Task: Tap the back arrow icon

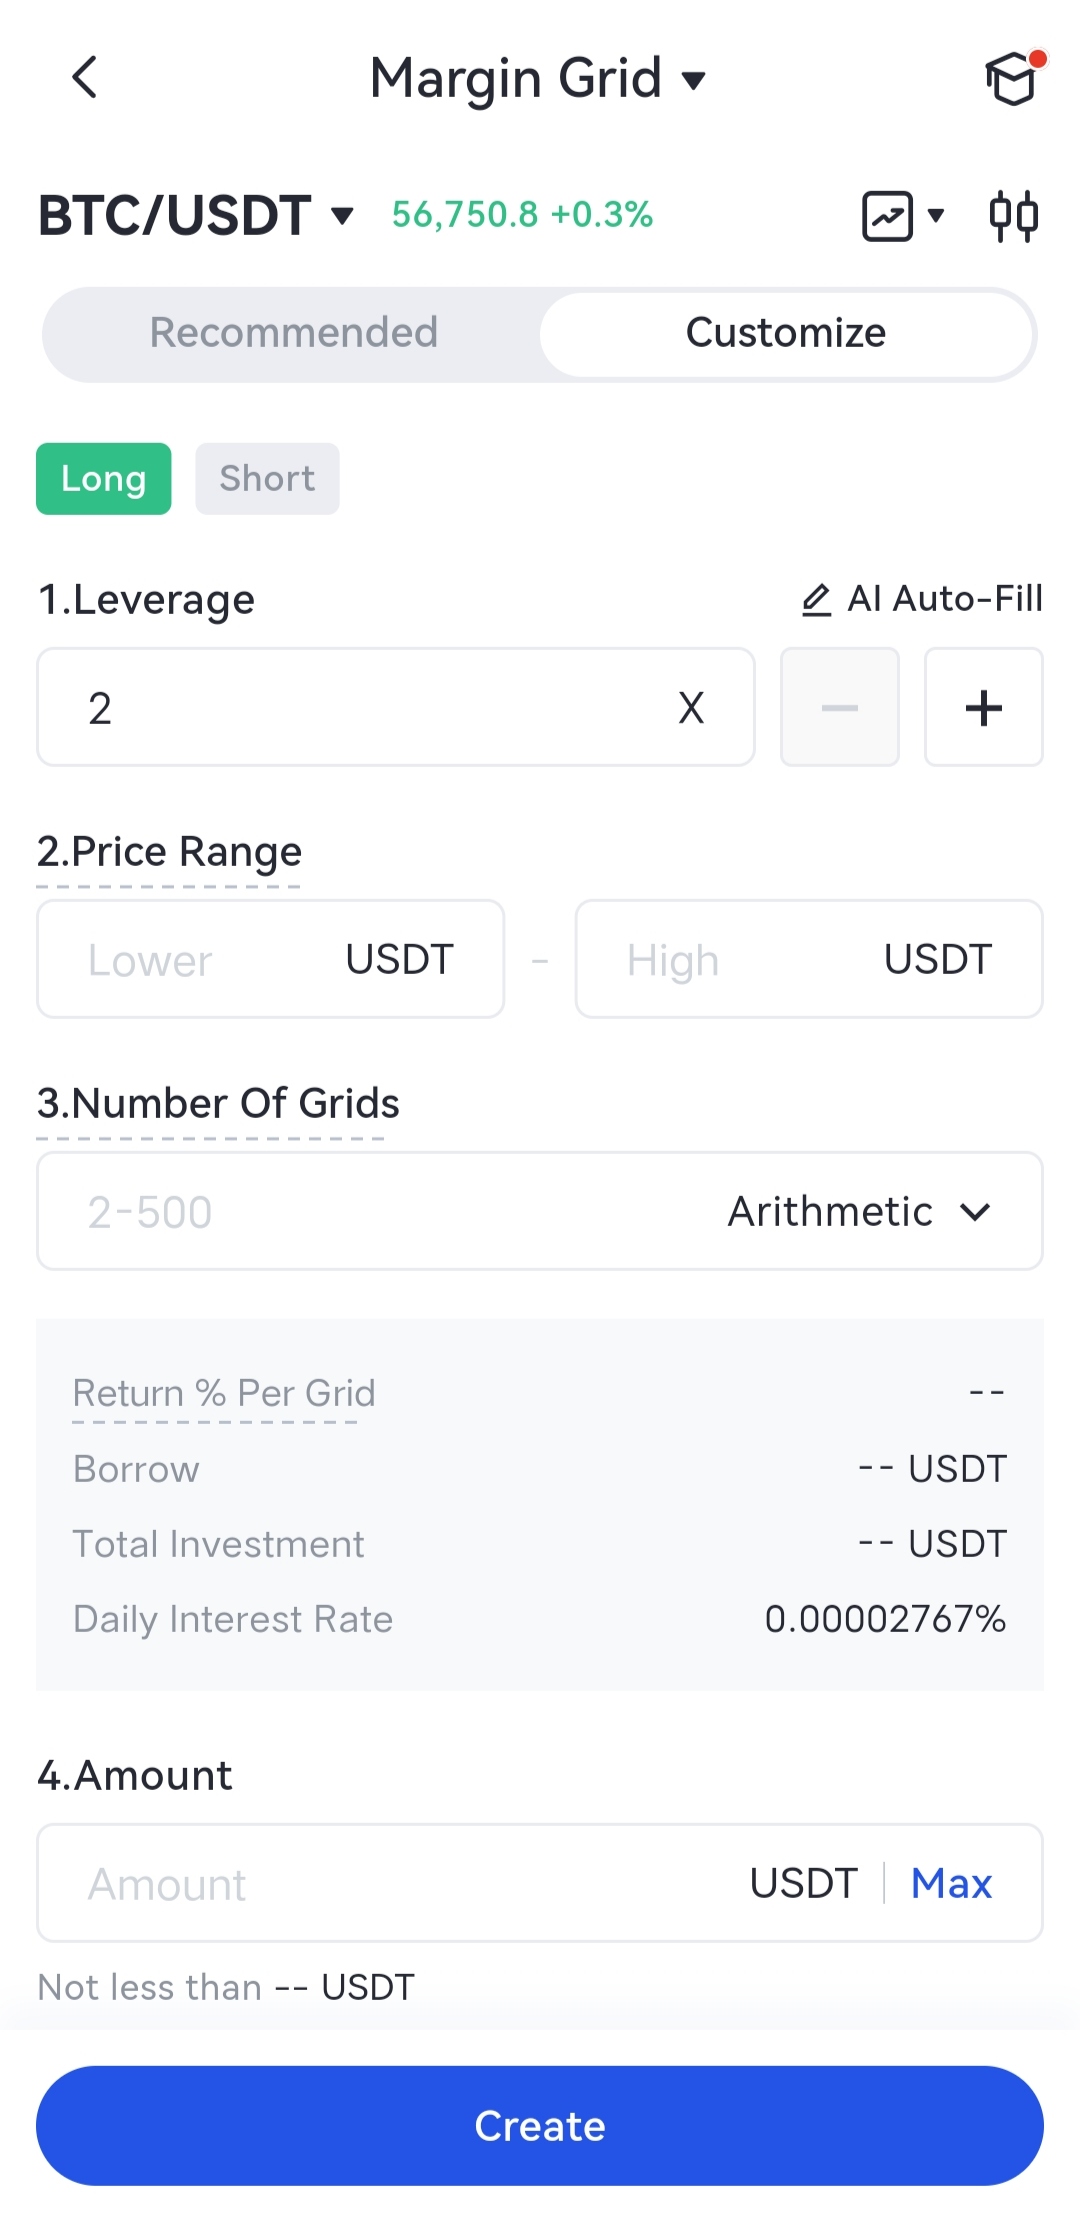Action: click(85, 77)
